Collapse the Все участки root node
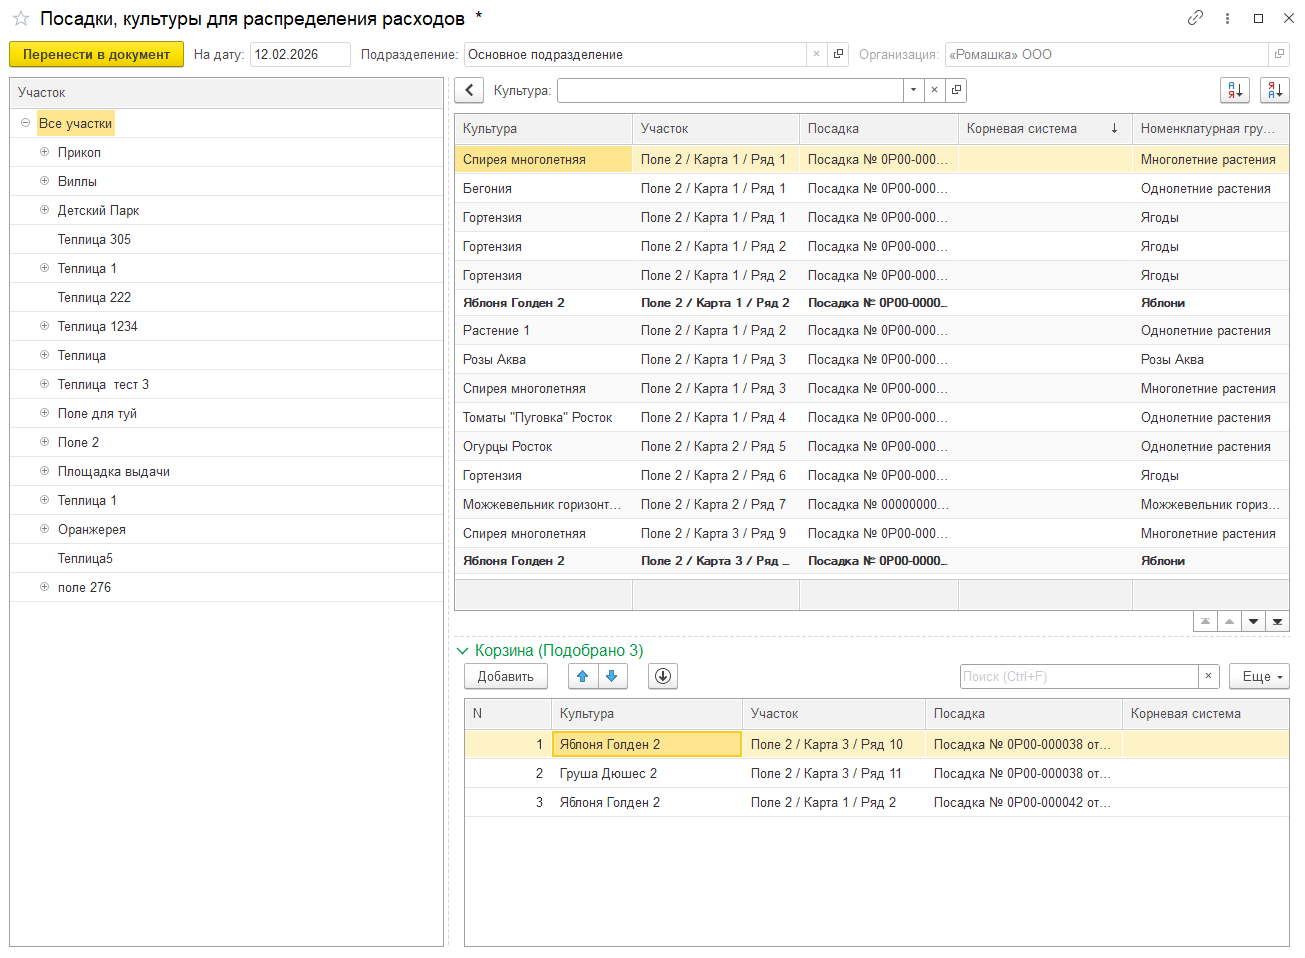Image resolution: width=1305 pixels, height=958 pixels. click(25, 123)
